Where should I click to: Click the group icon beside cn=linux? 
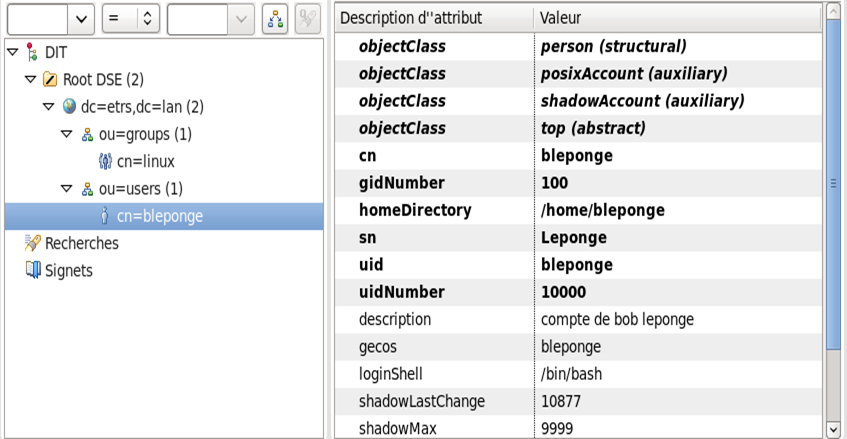tap(105, 161)
